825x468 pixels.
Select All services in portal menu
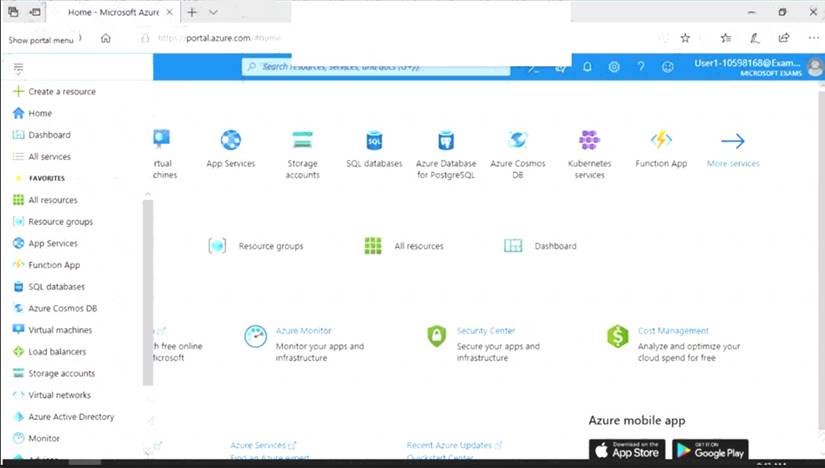[x=42, y=156]
